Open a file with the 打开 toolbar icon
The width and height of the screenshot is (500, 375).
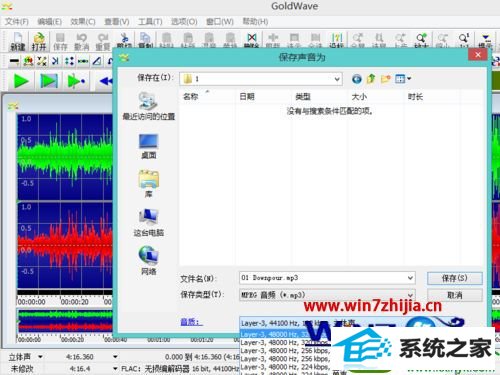point(39,42)
